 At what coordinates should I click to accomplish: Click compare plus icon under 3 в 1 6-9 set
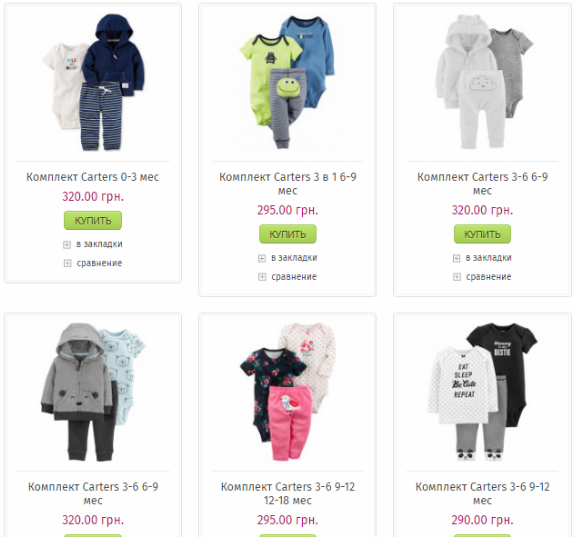pyautogui.click(x=262, y=277)
